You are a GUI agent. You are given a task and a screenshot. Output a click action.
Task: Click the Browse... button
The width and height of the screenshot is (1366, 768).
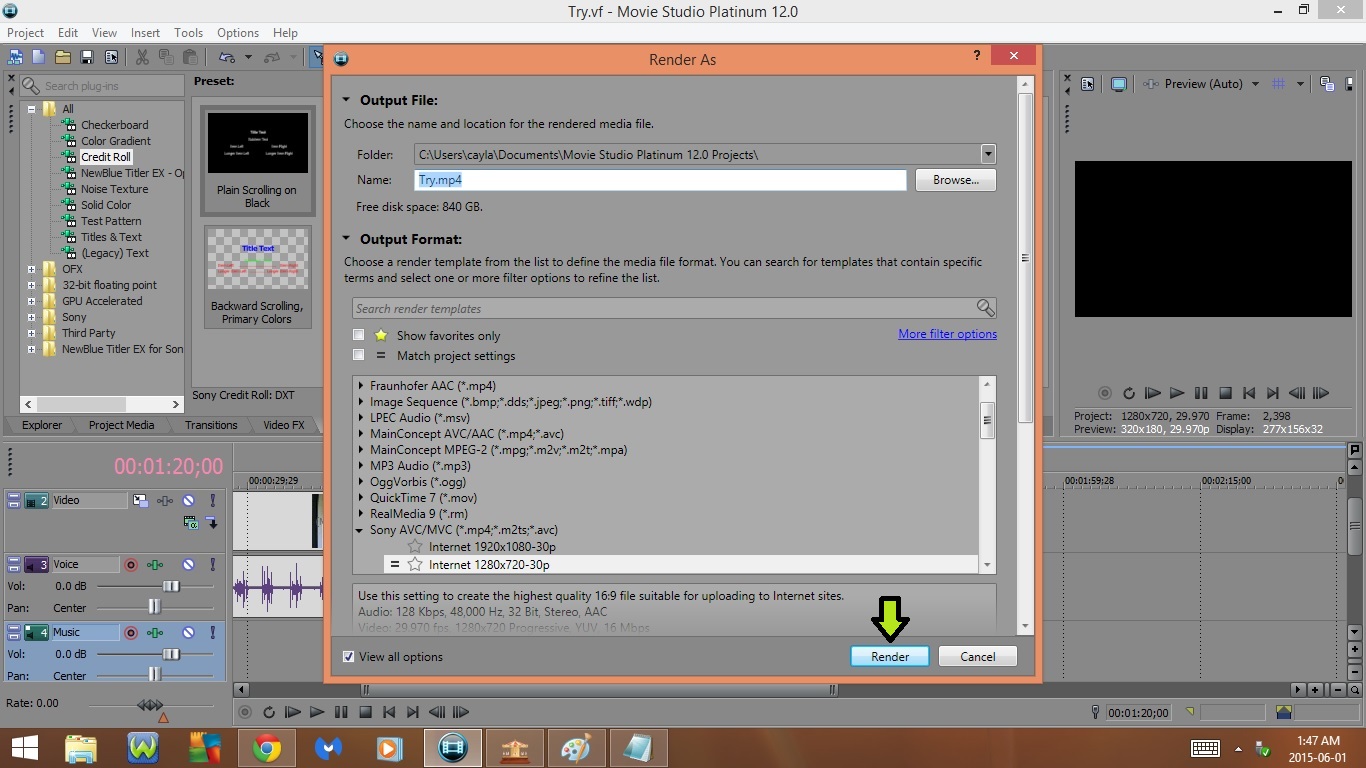pyautogui.click(x=955, y=180)
